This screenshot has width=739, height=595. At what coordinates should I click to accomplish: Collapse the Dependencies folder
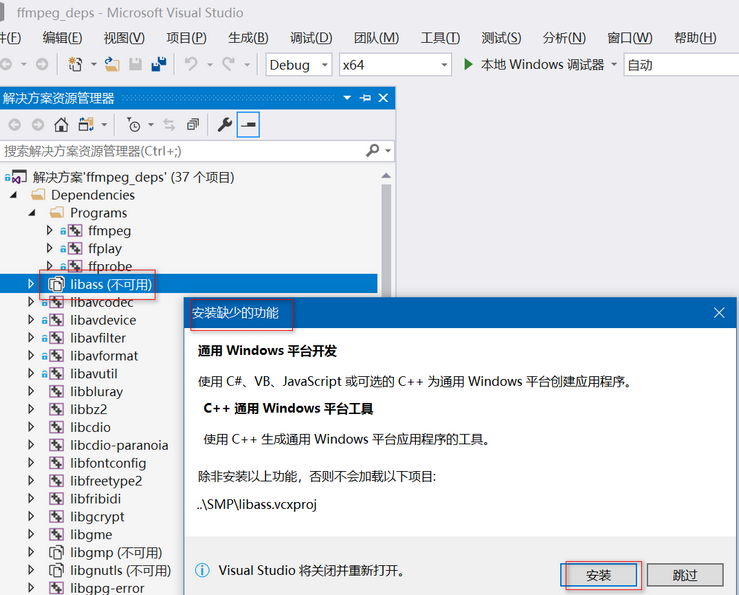coord(13,195)
